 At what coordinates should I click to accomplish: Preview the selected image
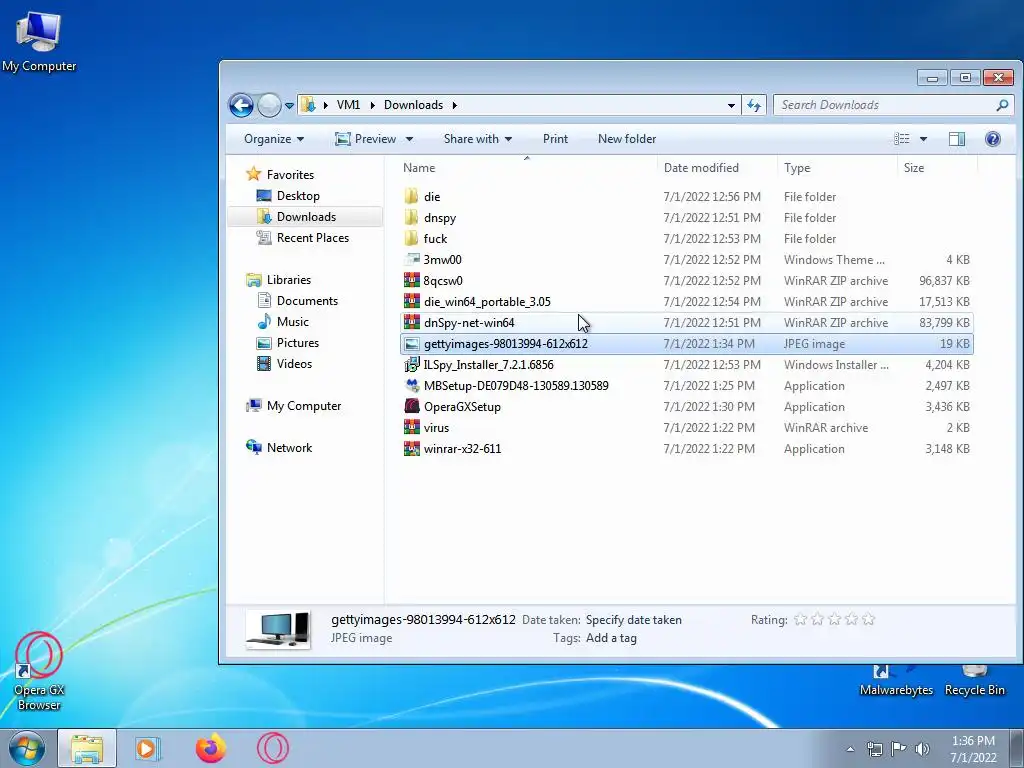[x=366, y=139]
